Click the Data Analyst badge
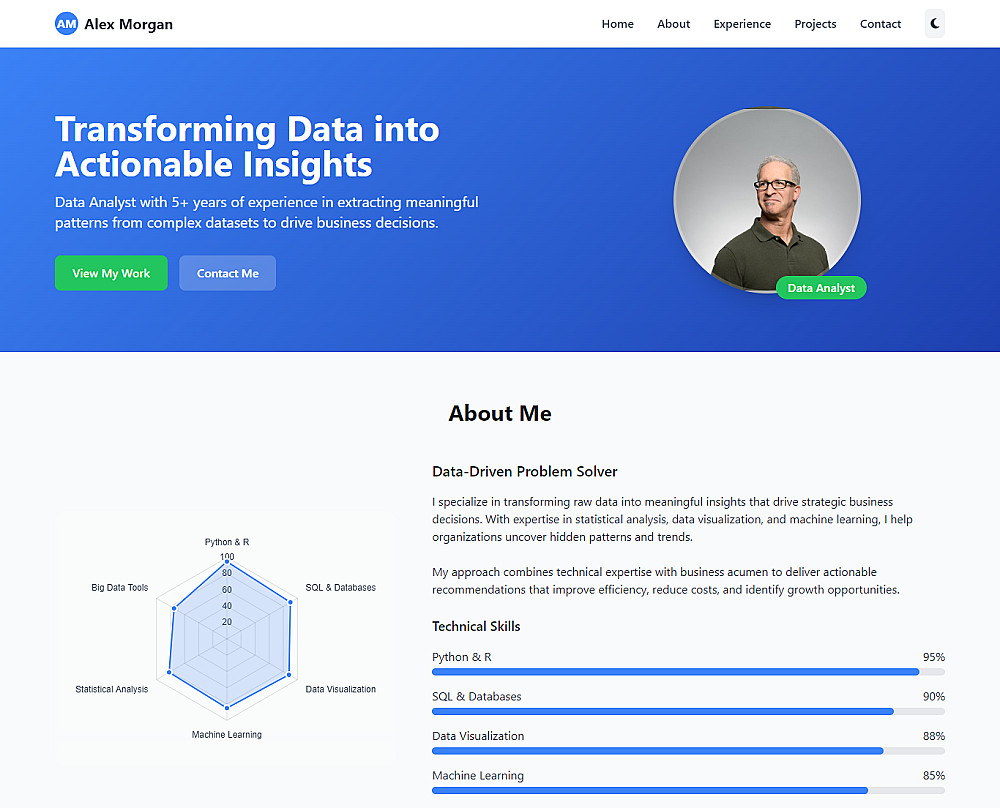The height and width of the screenshot is (808, 1000). pyautogui.click(x=821, y=288)
